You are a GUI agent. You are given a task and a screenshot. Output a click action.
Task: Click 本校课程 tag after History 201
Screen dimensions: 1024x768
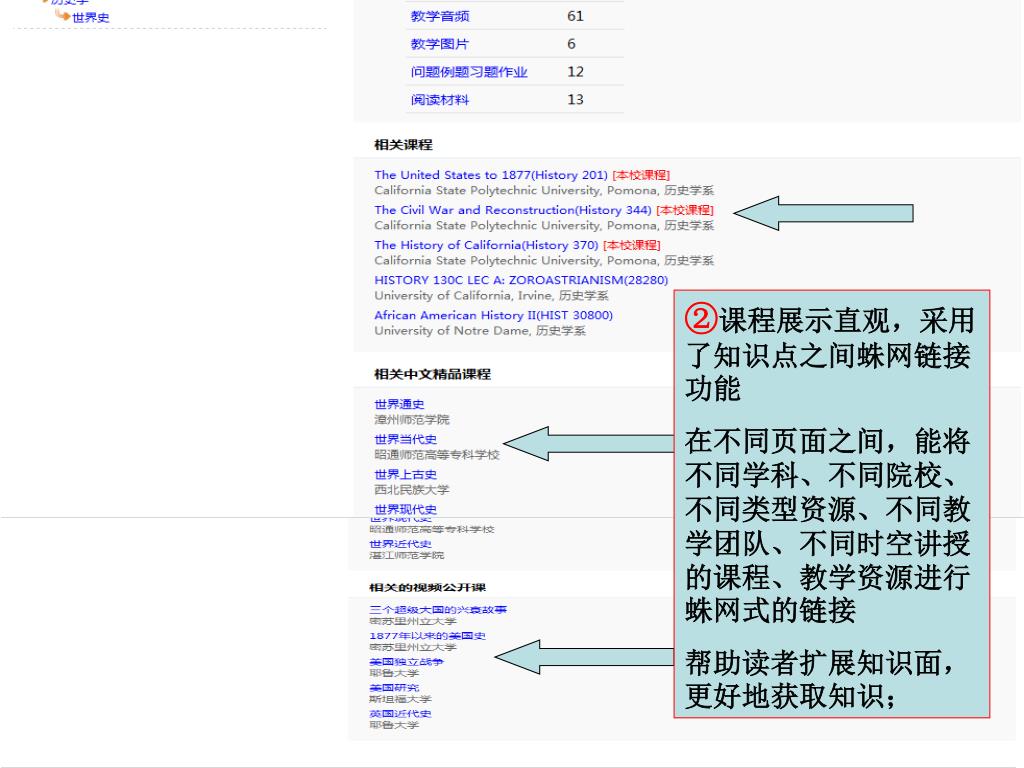[641, 175]
